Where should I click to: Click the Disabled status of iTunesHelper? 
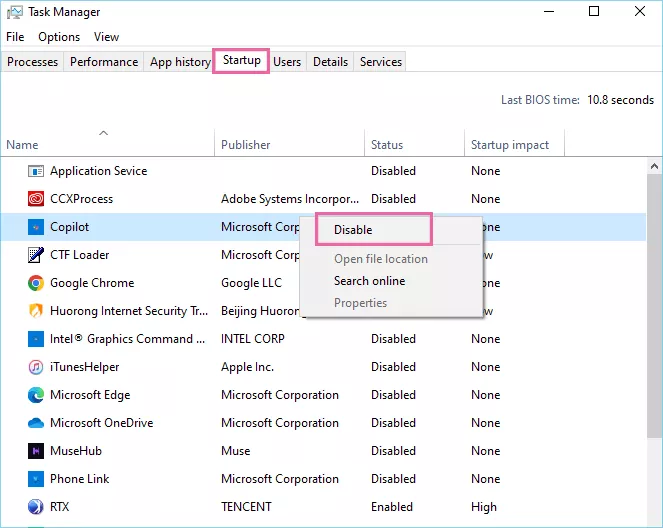pyautogui.click(x=393, y=367)
